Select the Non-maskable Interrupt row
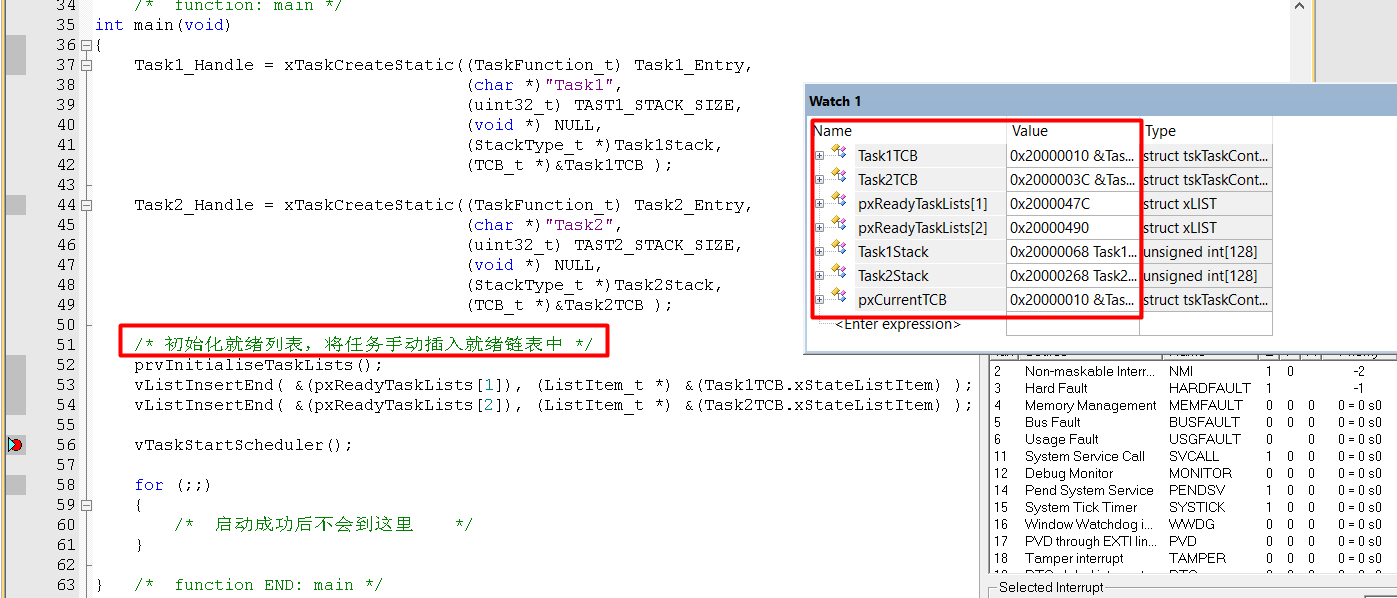This screenshot has width=1397, height=598. pyautogui.click(x=1190, y=371)
